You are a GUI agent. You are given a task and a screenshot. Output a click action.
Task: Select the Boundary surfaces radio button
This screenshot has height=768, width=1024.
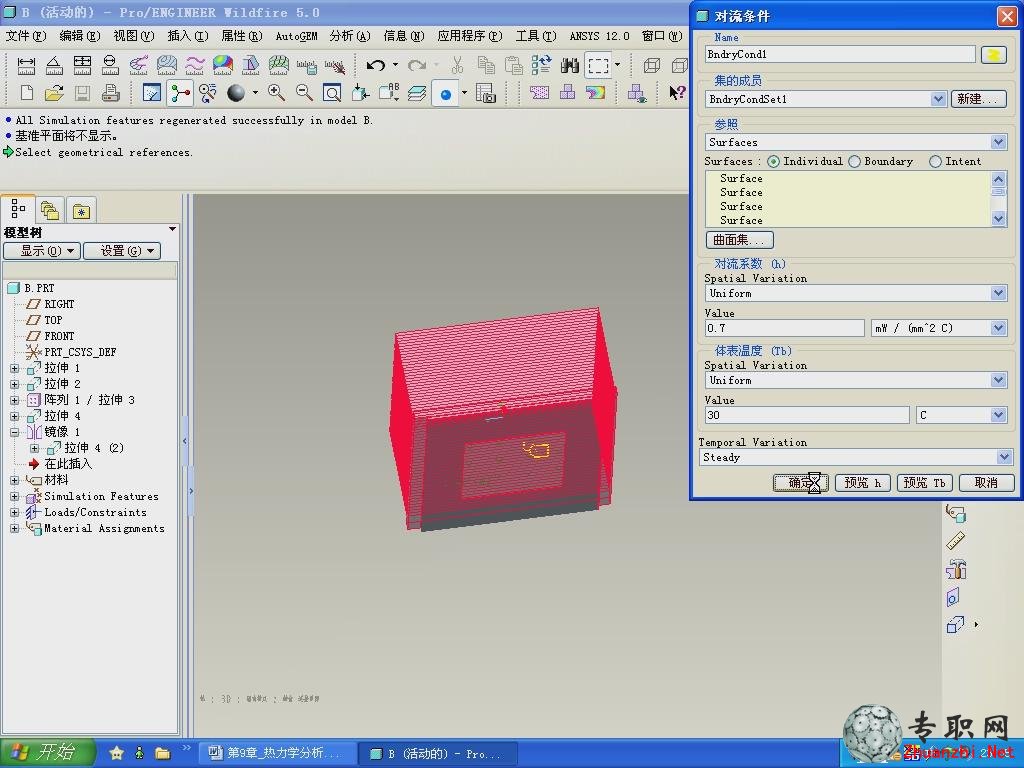pyautogui.click(x=854, y=161)
